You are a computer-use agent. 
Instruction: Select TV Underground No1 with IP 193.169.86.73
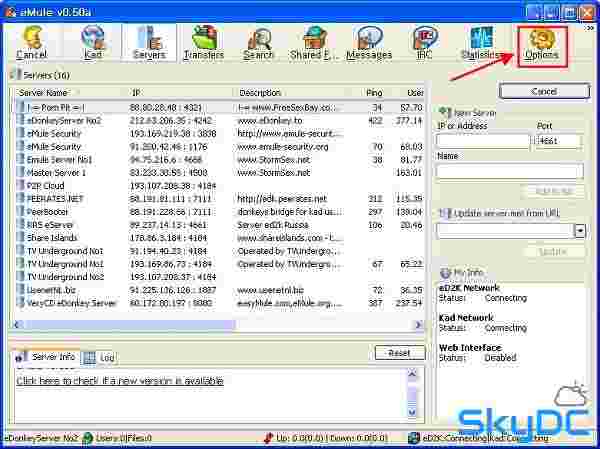point(220,264)
